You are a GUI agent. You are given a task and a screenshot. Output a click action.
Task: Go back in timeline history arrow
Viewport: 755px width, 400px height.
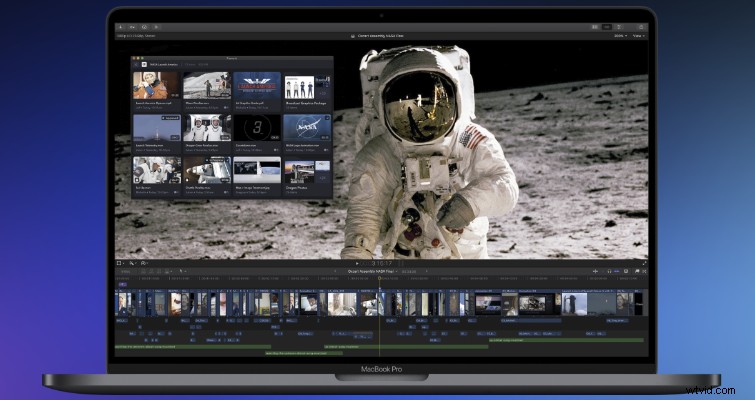(x=335, y=271)
